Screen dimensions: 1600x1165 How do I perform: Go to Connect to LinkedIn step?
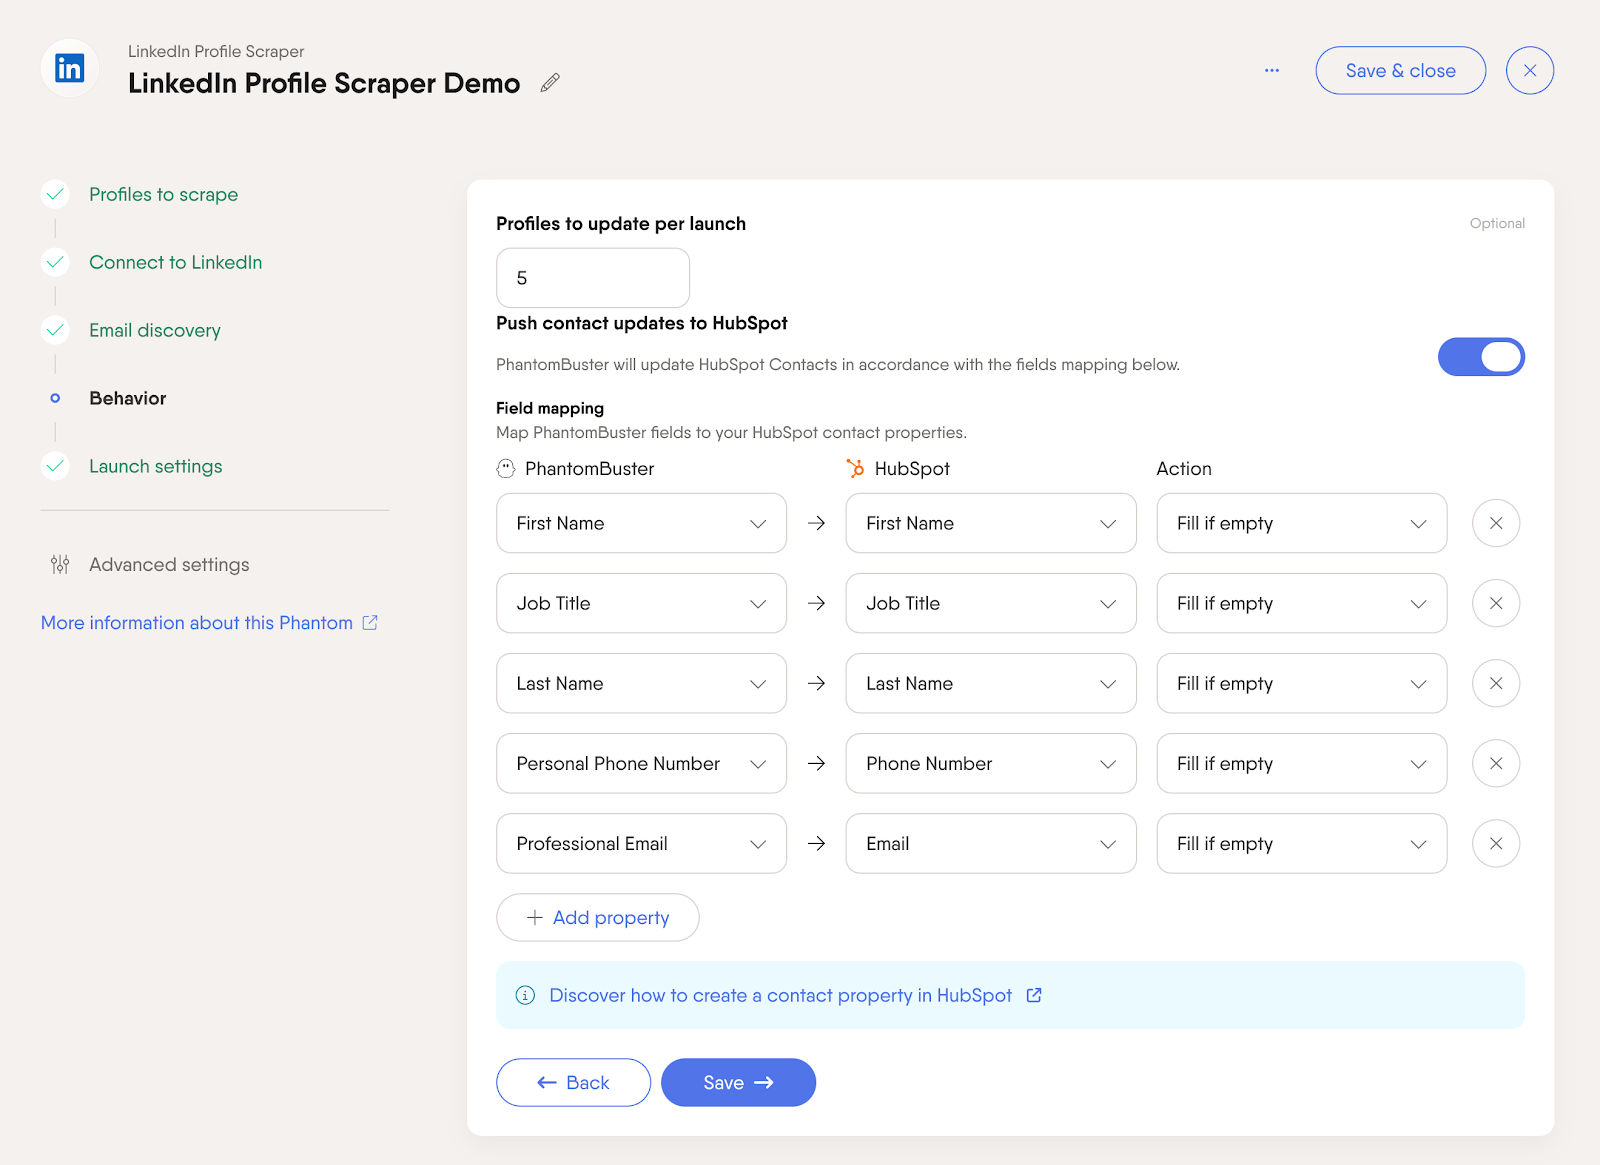[175, 262]
